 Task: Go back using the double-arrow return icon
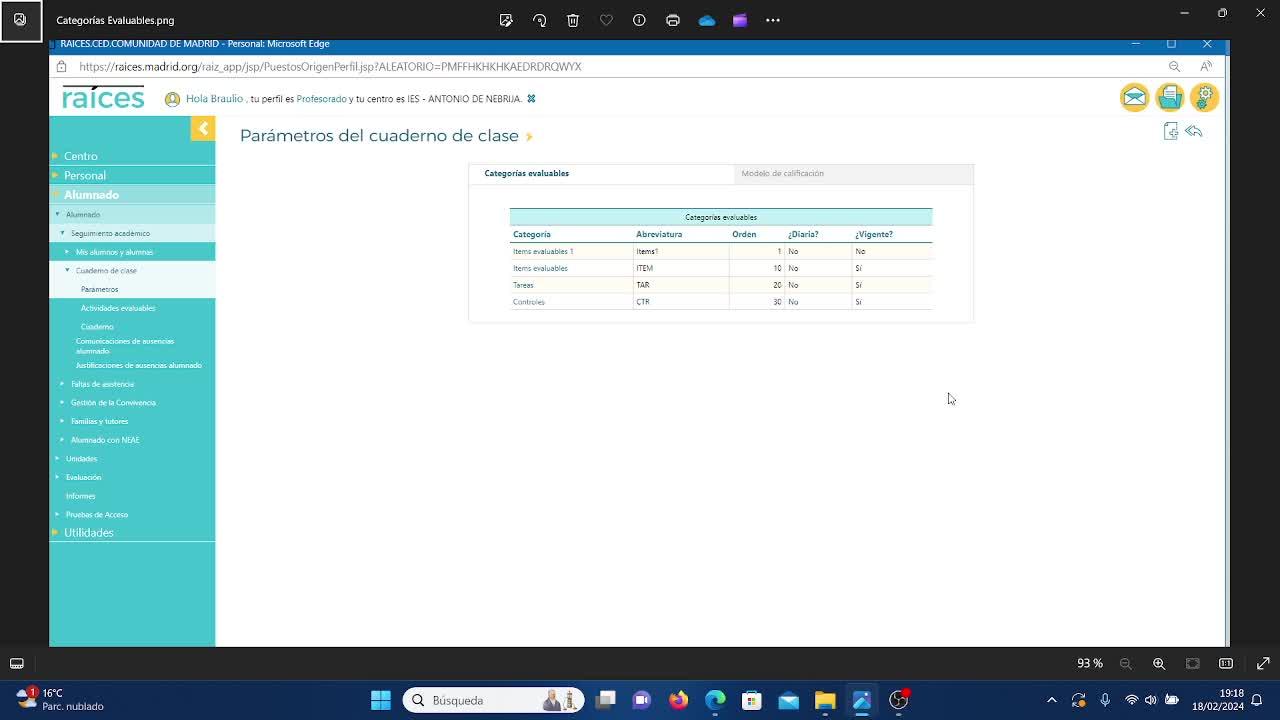(x=1194, y=131)
